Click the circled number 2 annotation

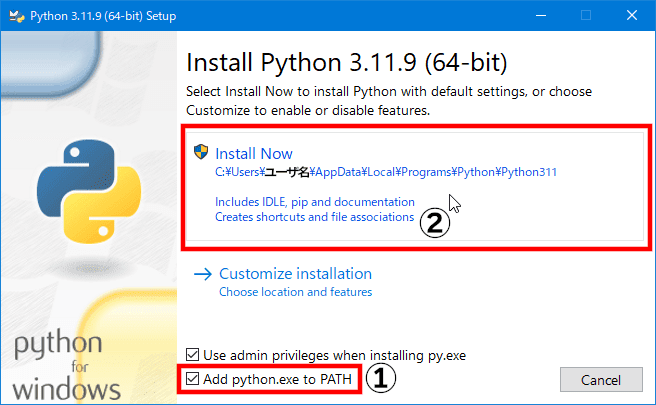pyautogui.click(x=435, y=223)
